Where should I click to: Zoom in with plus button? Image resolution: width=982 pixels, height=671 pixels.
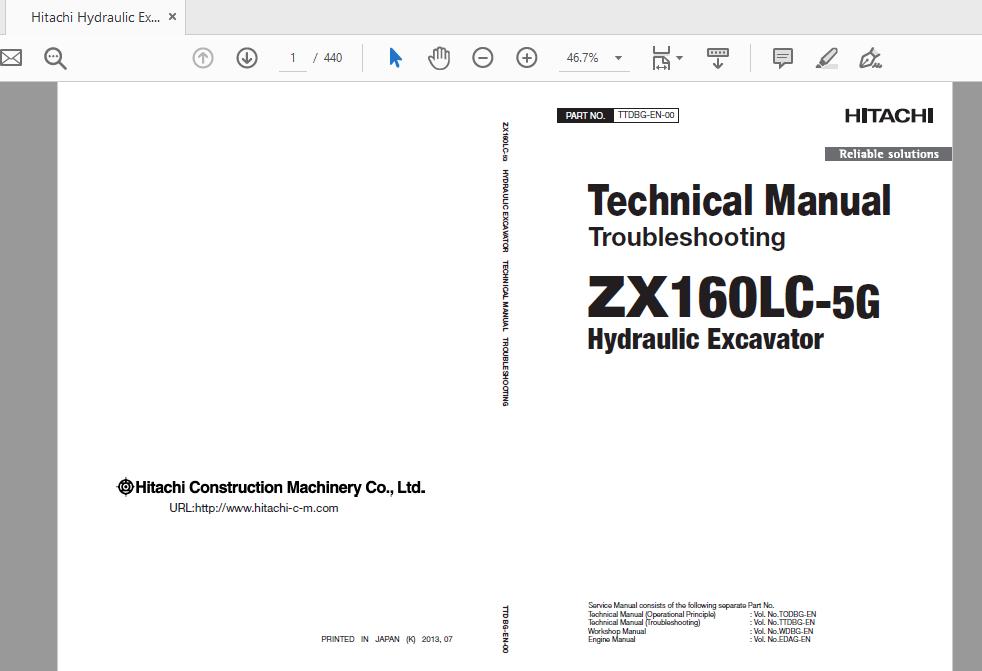527,58
